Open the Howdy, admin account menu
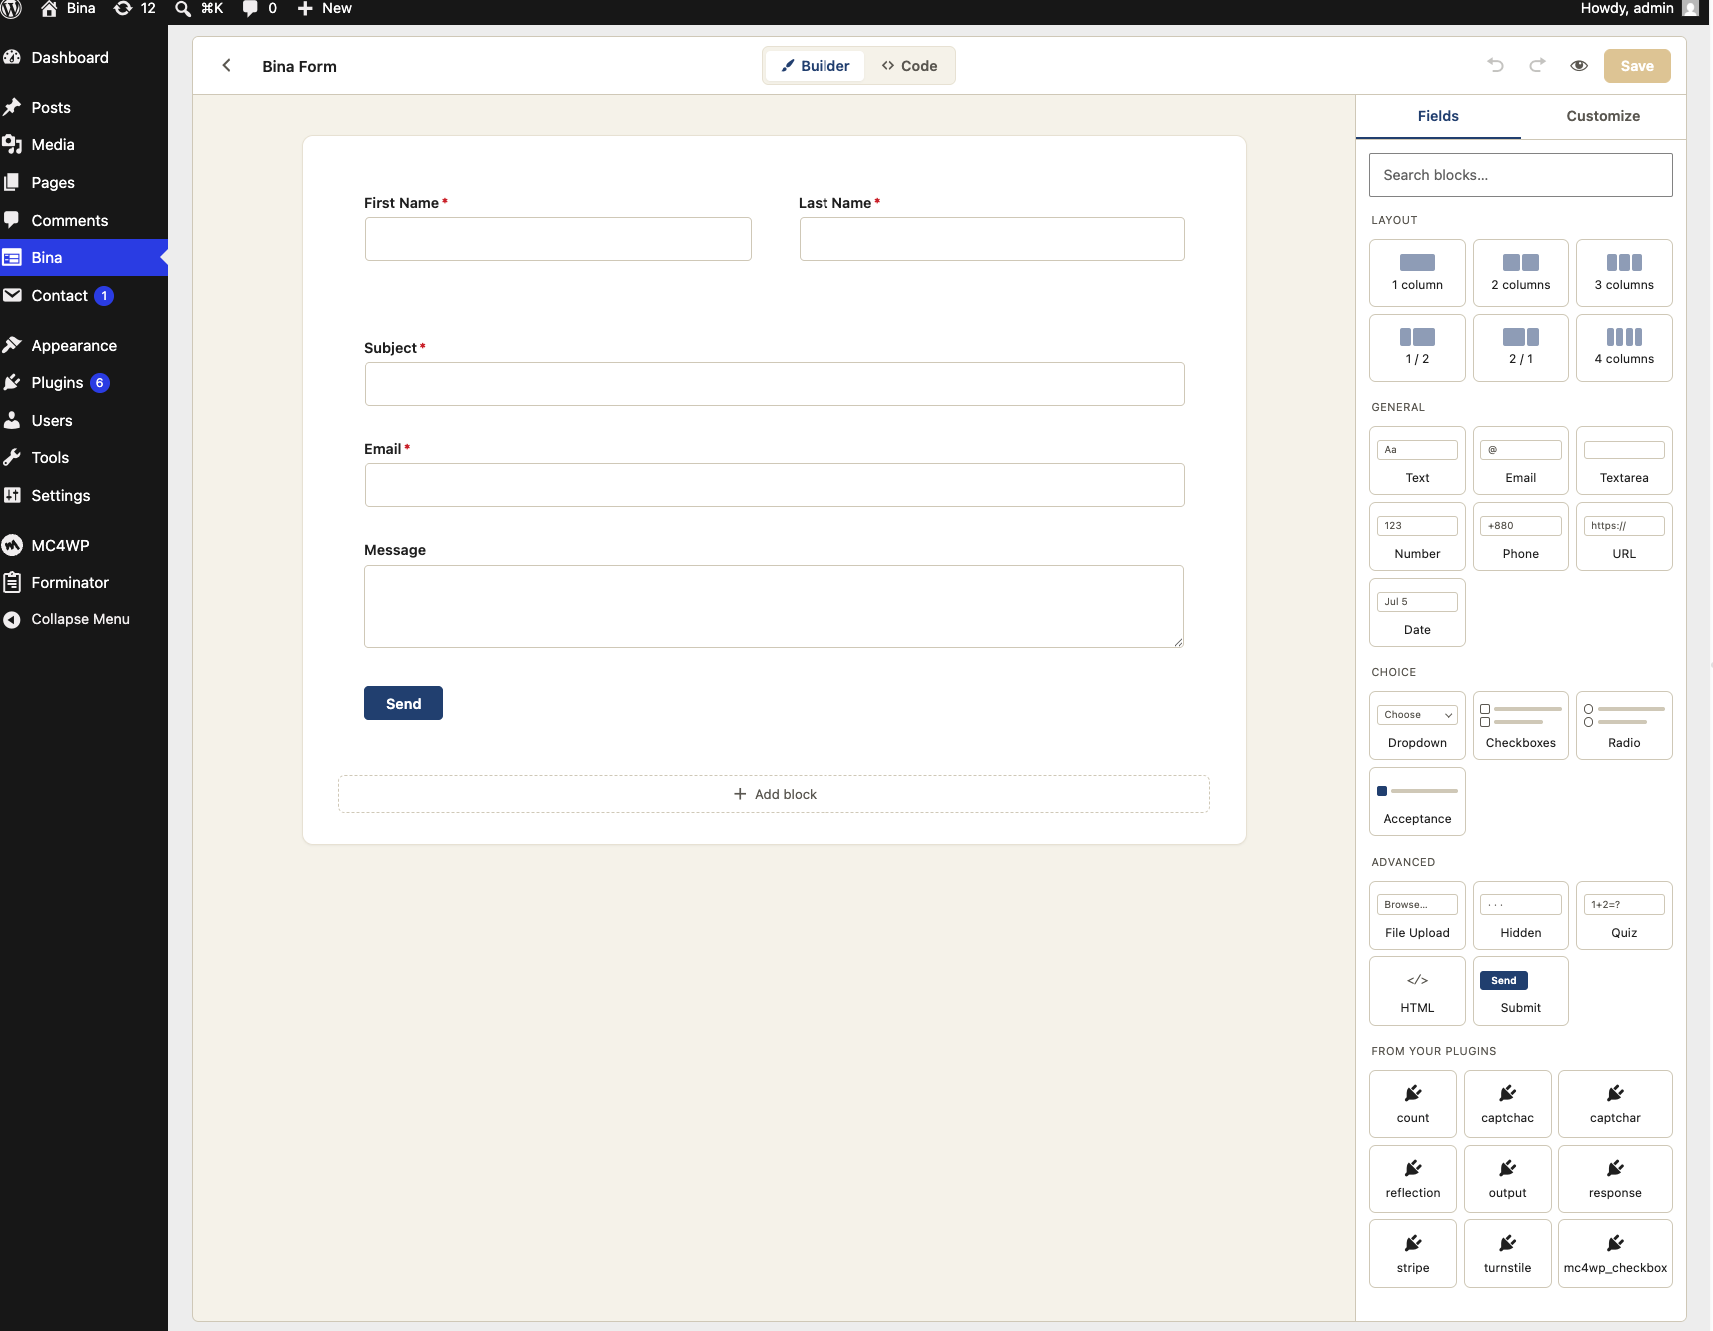Viewport: 1713px width, 1331px height. pyautogui.click(x=1639, y=9)
